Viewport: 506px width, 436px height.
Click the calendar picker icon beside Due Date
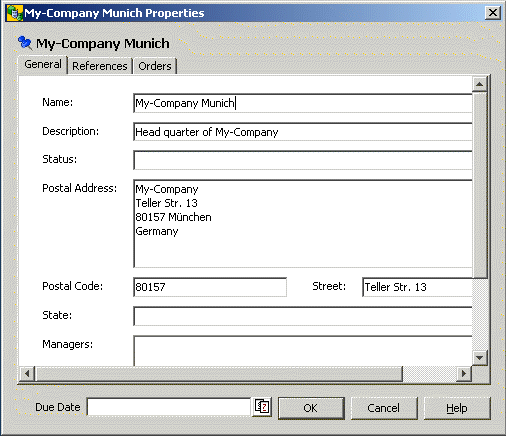click(262, 407)
